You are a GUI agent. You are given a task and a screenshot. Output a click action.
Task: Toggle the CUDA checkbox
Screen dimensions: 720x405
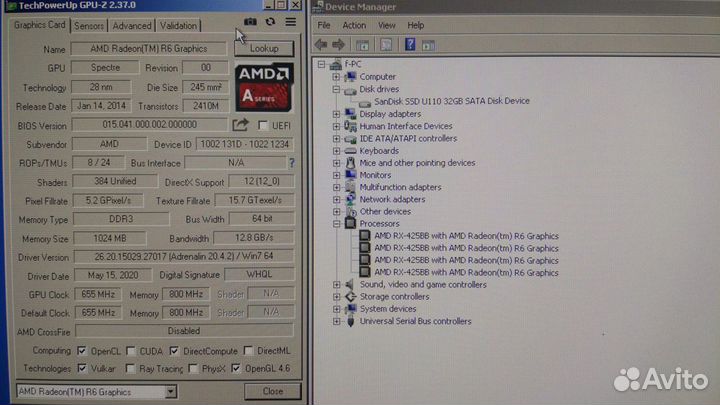click(x=131, y=351)
